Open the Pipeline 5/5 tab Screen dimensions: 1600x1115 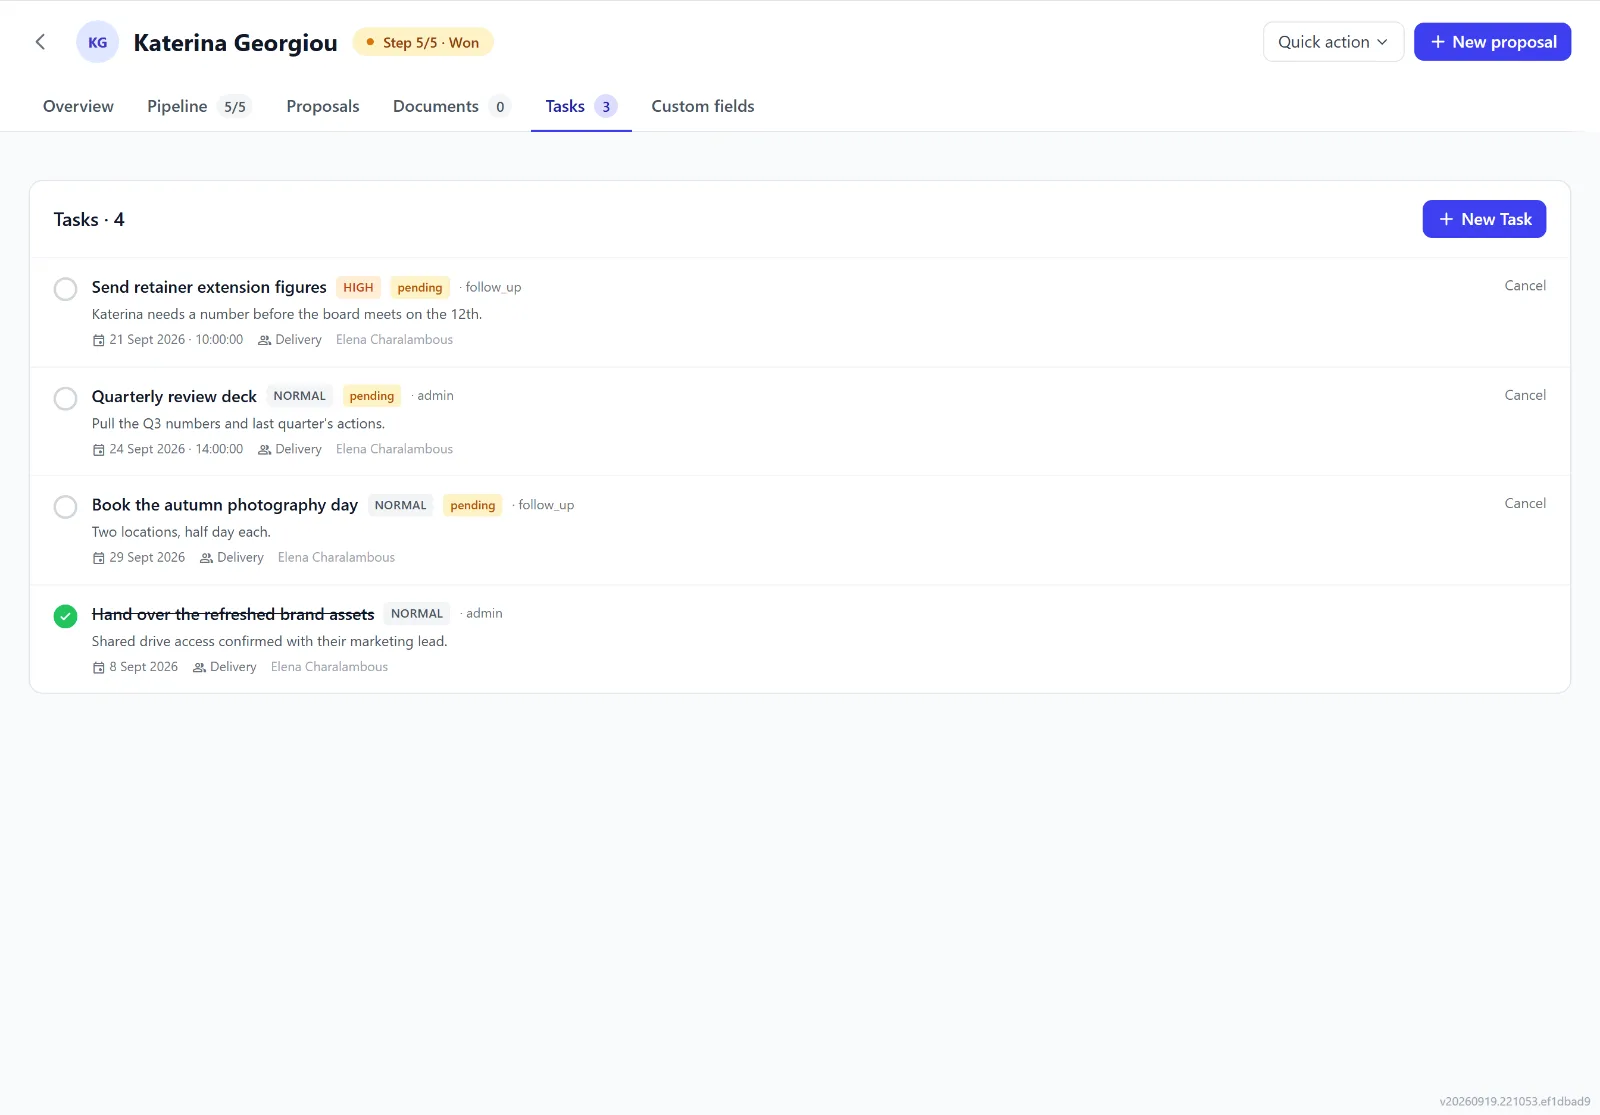[199, 106]
